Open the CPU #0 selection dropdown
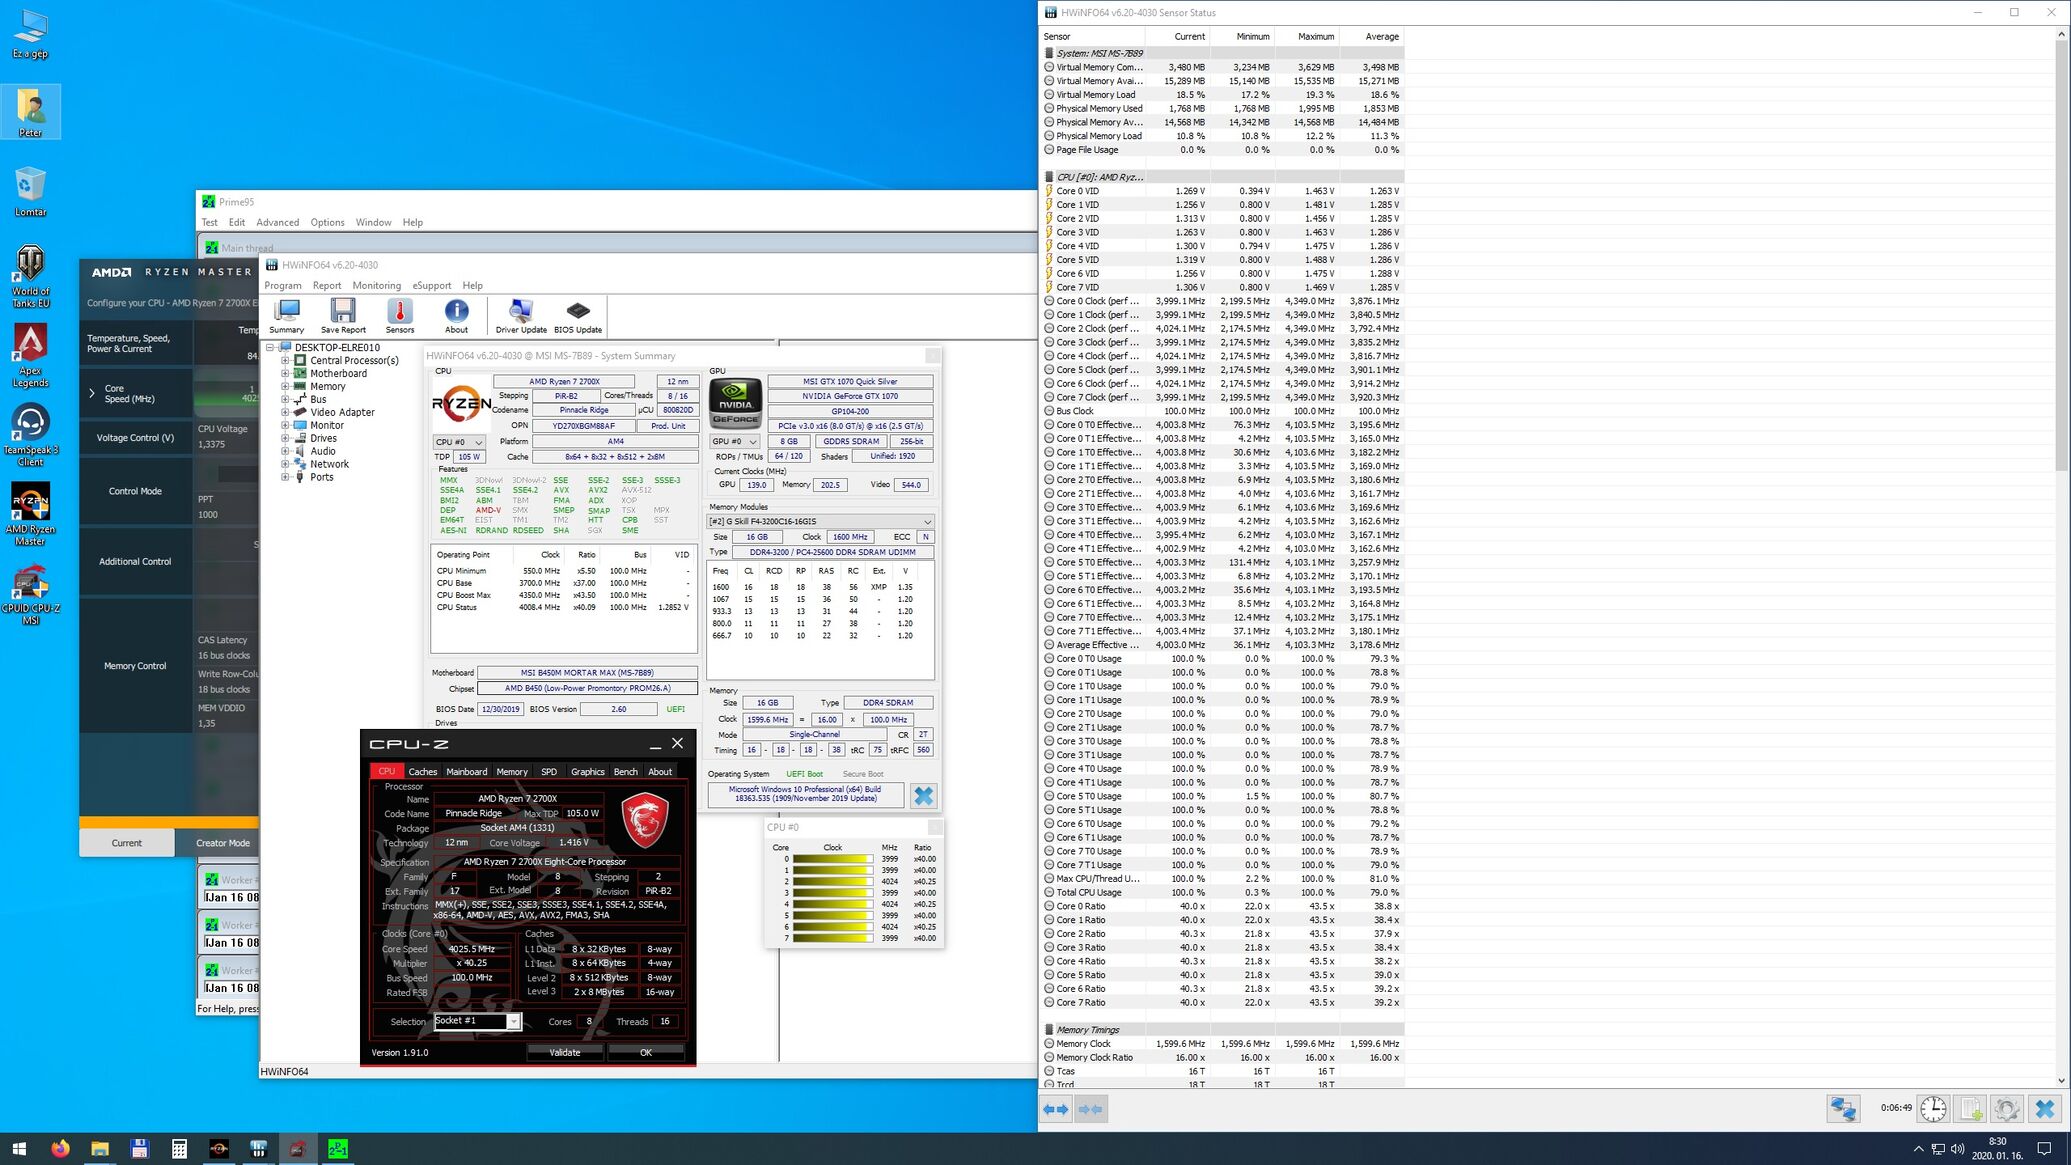 click(459, 442)
